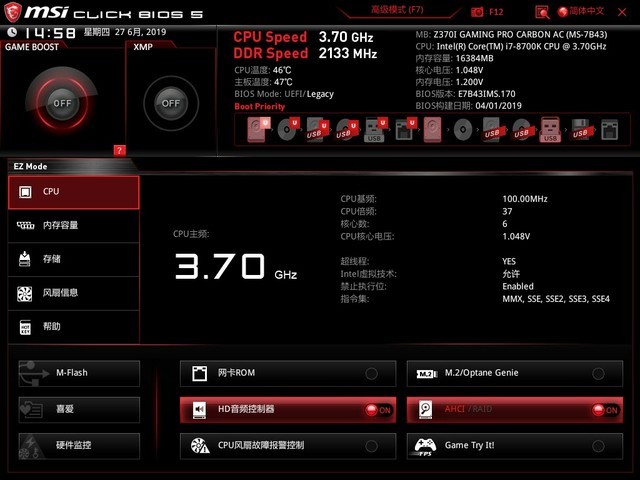Click the DDR Speed 2133 MHz value

tap(348, 53)
